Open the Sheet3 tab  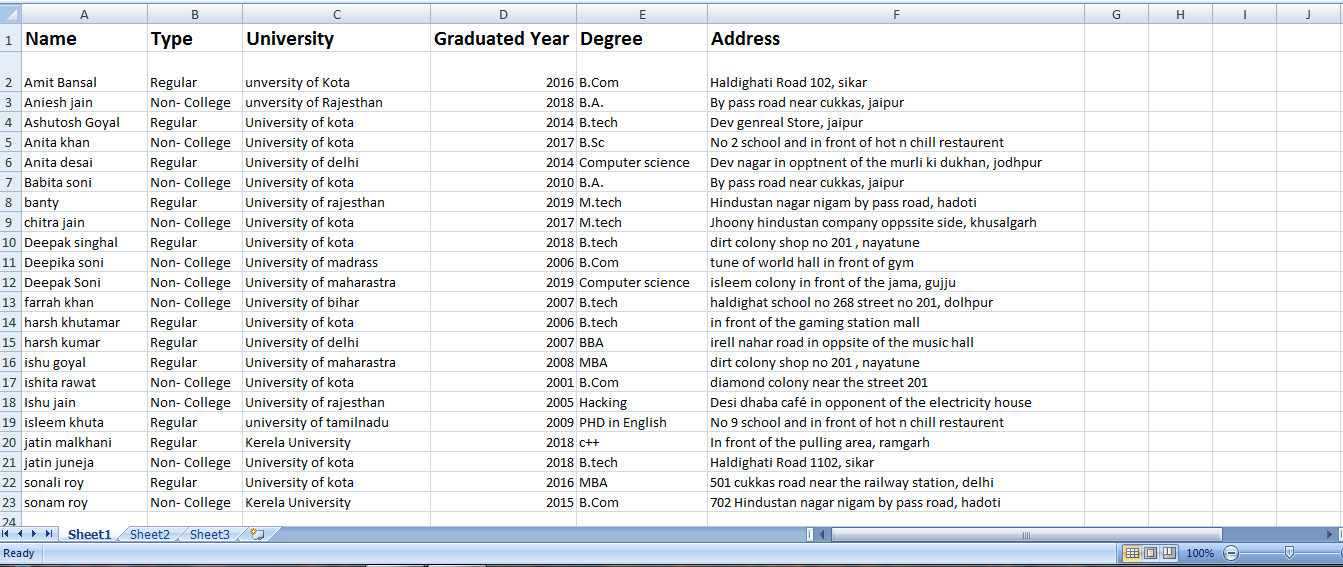tap(209, 535)
